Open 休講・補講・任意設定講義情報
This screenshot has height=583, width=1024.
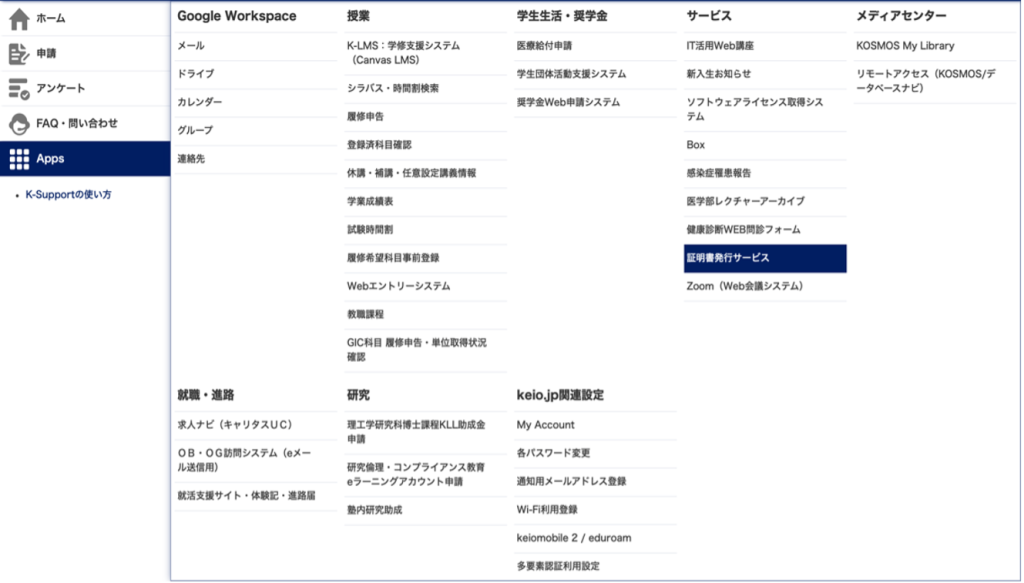411,173
